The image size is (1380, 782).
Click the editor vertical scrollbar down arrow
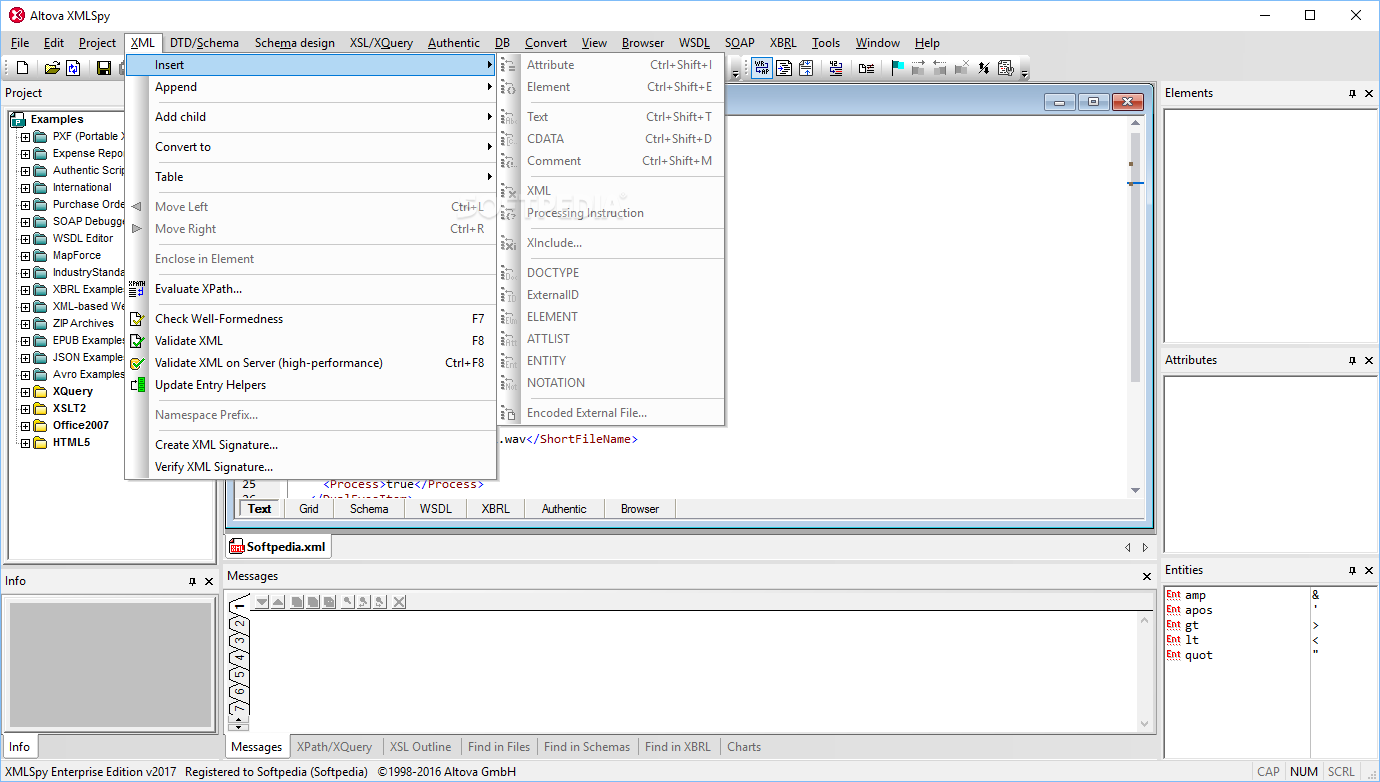pos(1135,490)
